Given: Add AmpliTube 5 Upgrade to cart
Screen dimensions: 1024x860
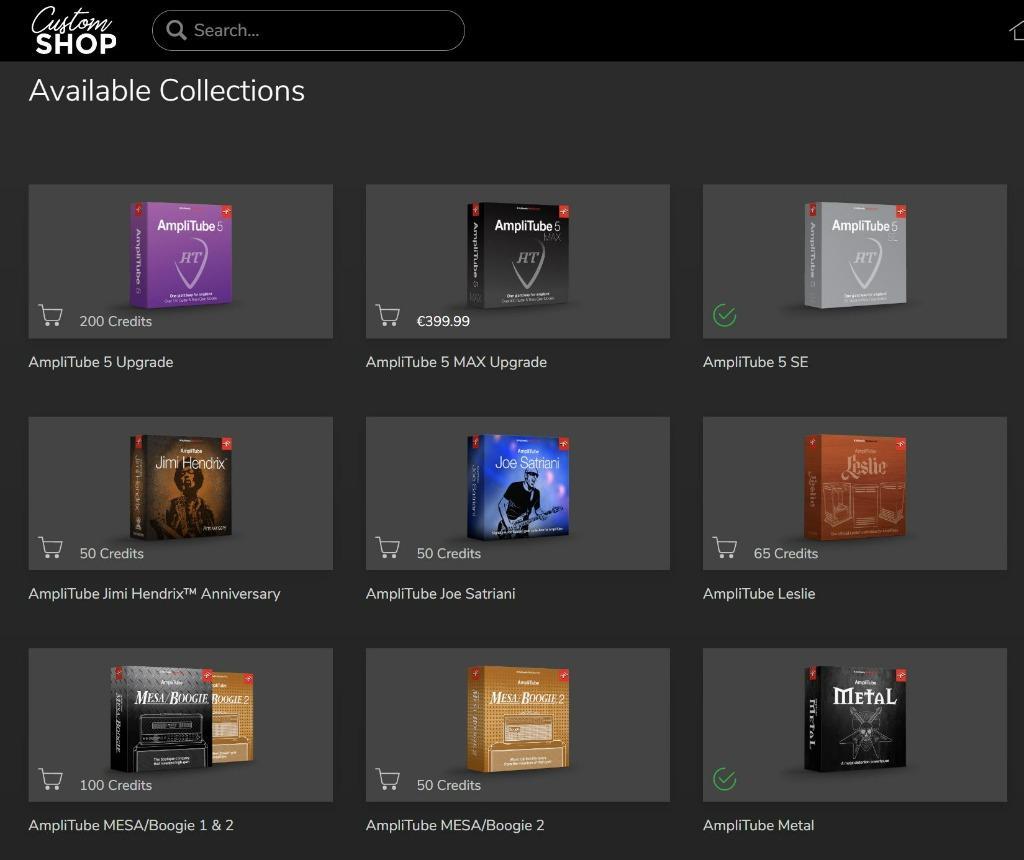Looking at the screenshot, I should [x=51, y=316].
